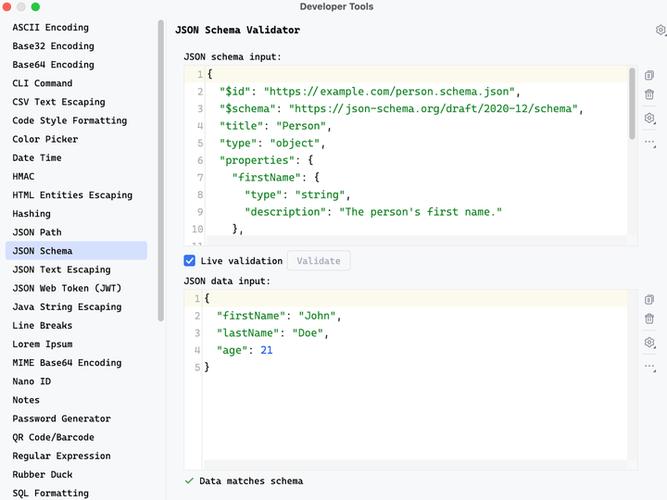
Task: Clear the JSON schema input with trash icon
Action: point(649,94)
